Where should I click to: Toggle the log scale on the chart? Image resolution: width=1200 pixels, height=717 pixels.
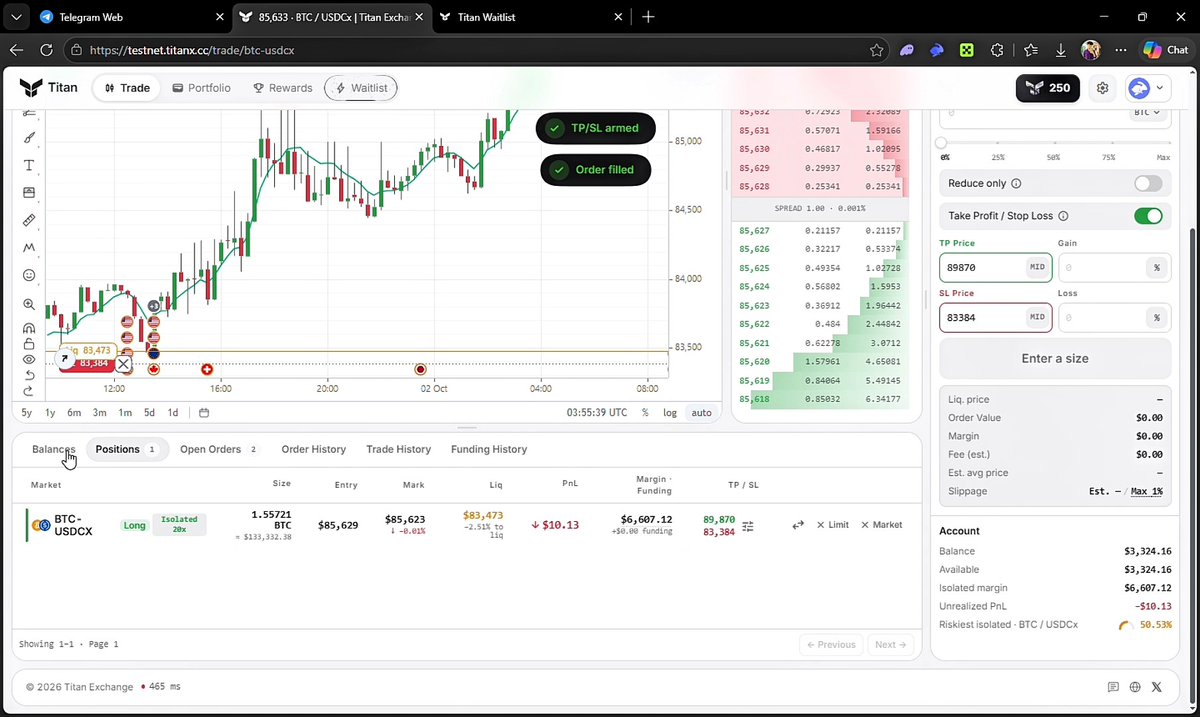(x=669, y=413)
